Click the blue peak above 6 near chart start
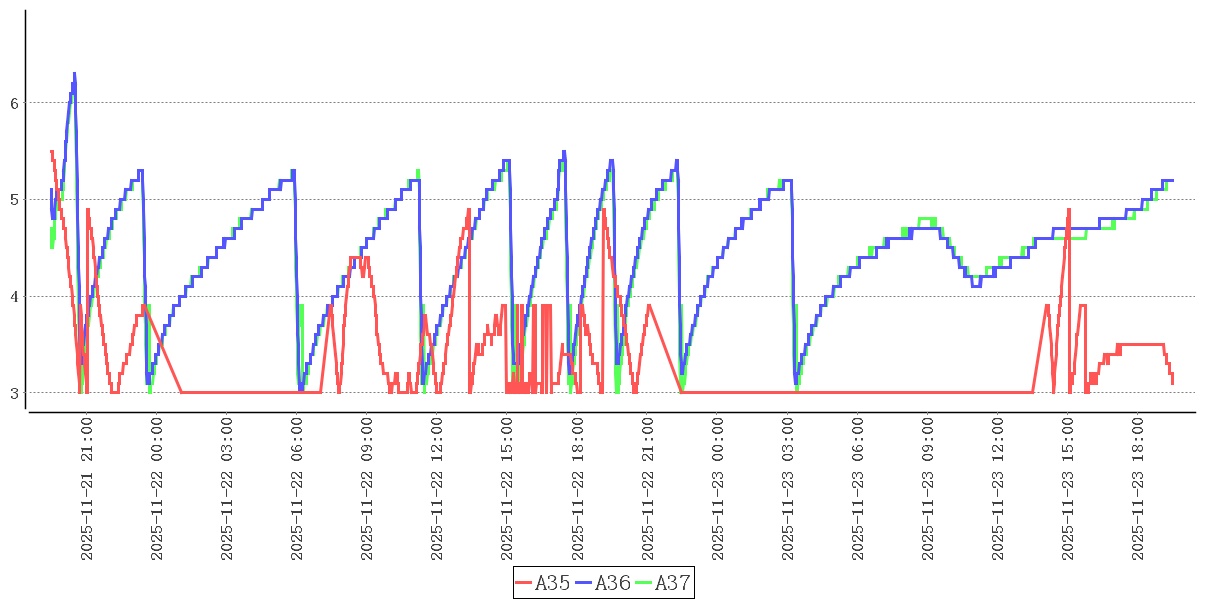 point(74,74)
